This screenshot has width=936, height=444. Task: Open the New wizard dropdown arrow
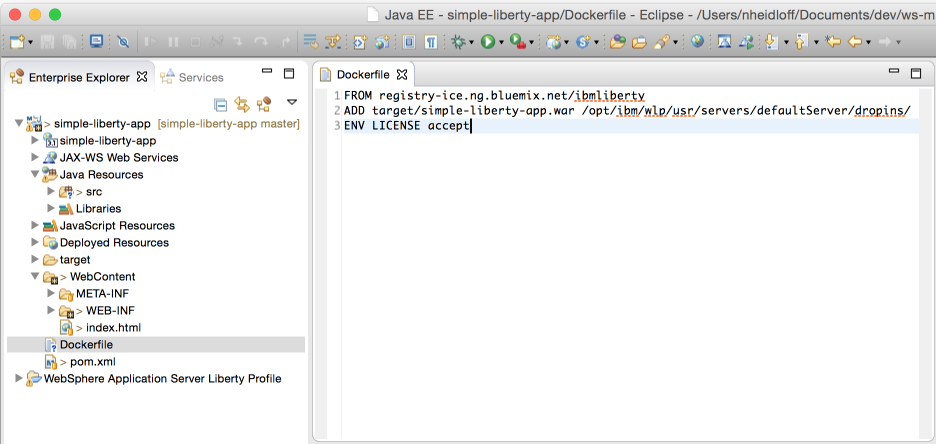30,42
